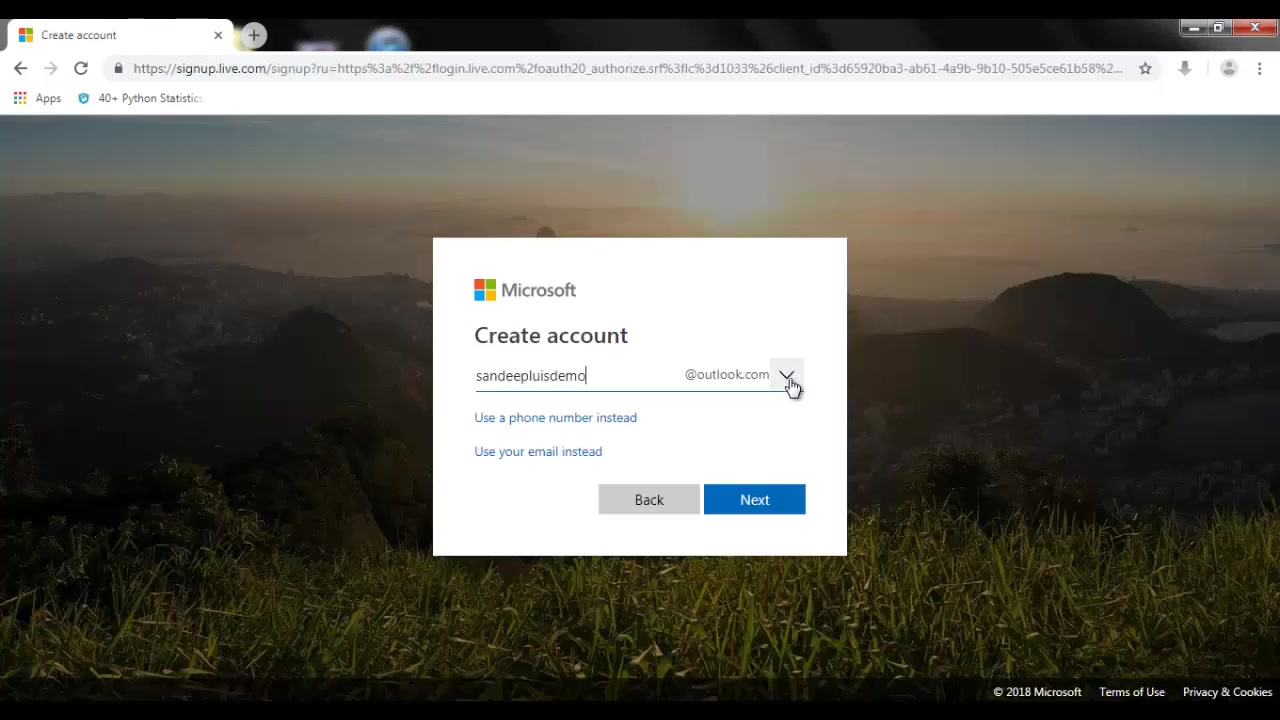Go back using browser back arrow
Image resolution: width=1280 pixels, height=720 pixels.
coord(21,68)
